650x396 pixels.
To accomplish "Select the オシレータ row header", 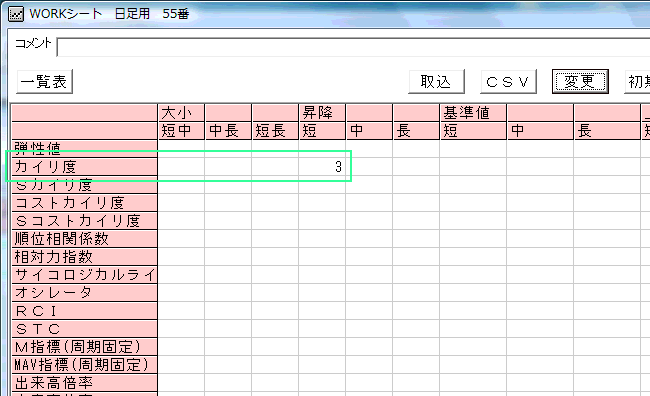I will (85, 293).
